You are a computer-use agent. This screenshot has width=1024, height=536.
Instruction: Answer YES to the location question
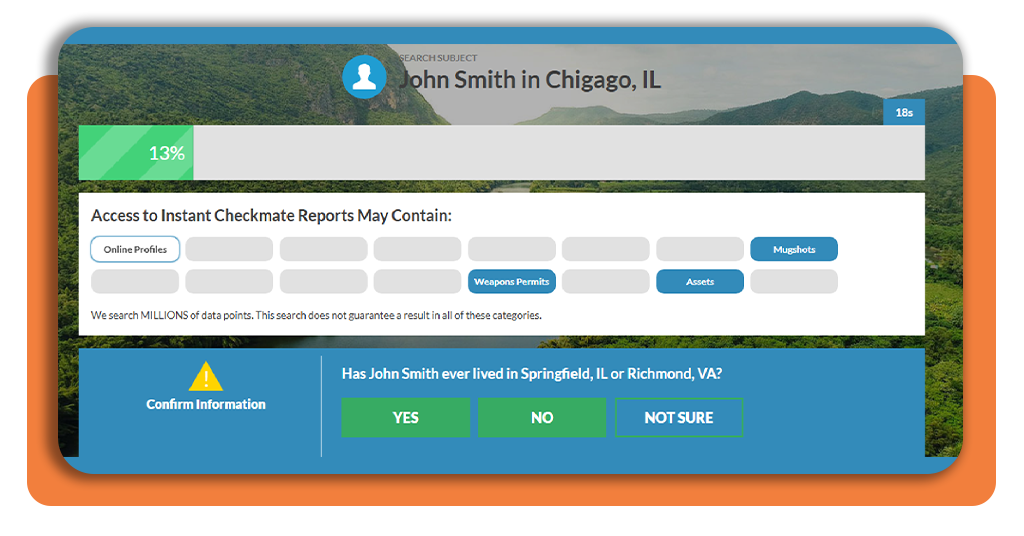coord(406,417)
